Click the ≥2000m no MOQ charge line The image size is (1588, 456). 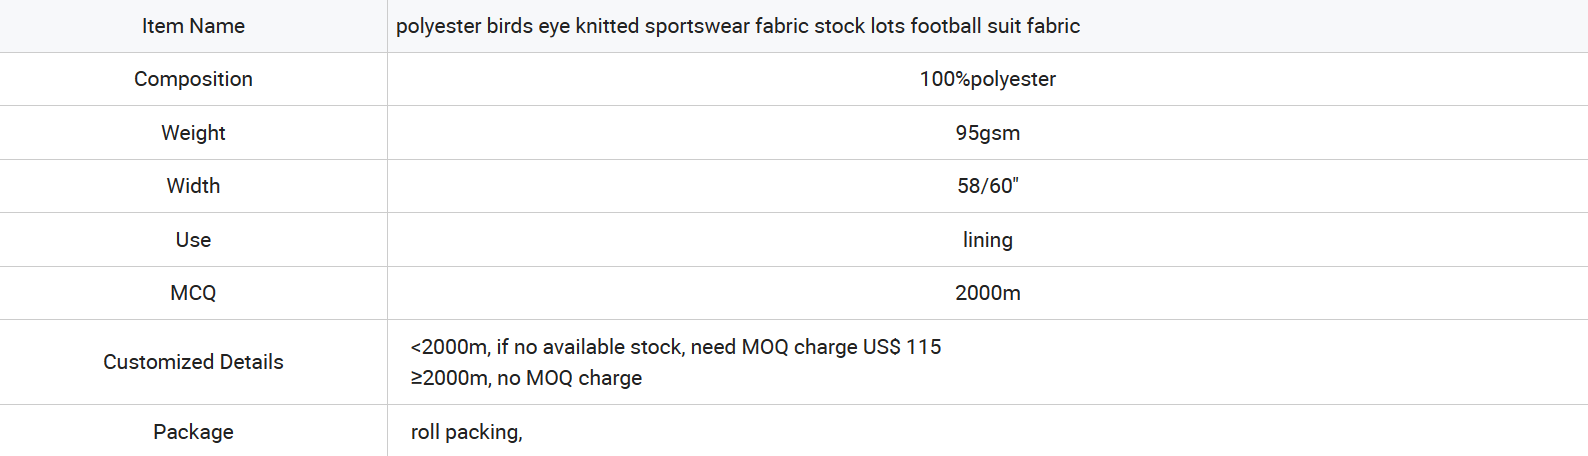click(526, 378)
